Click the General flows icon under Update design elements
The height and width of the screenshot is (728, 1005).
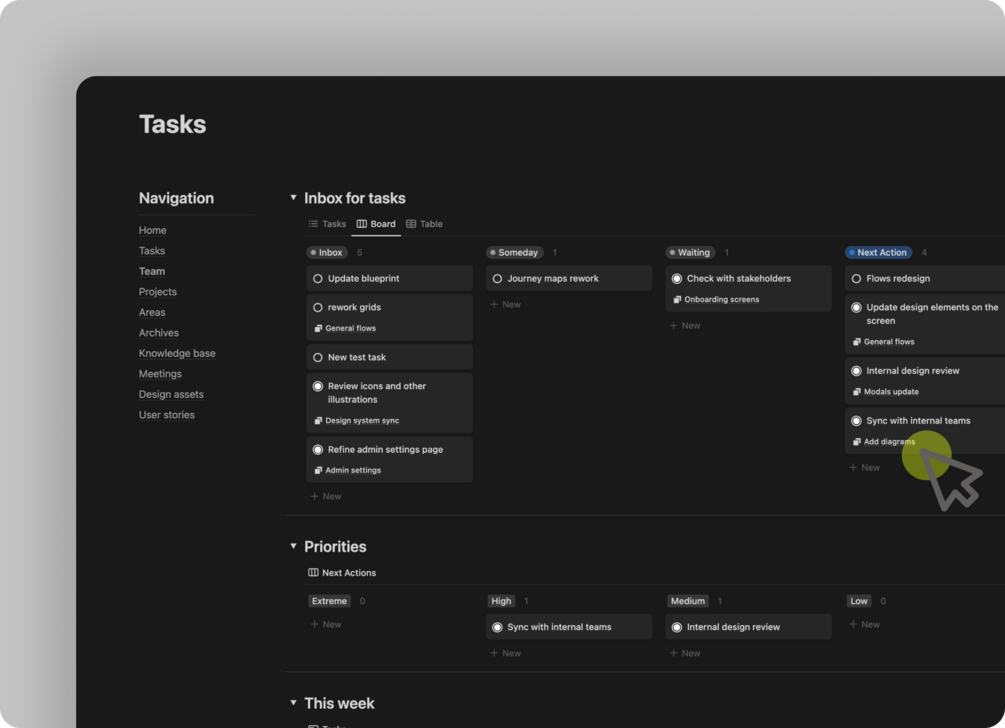(x=857, y=342)
